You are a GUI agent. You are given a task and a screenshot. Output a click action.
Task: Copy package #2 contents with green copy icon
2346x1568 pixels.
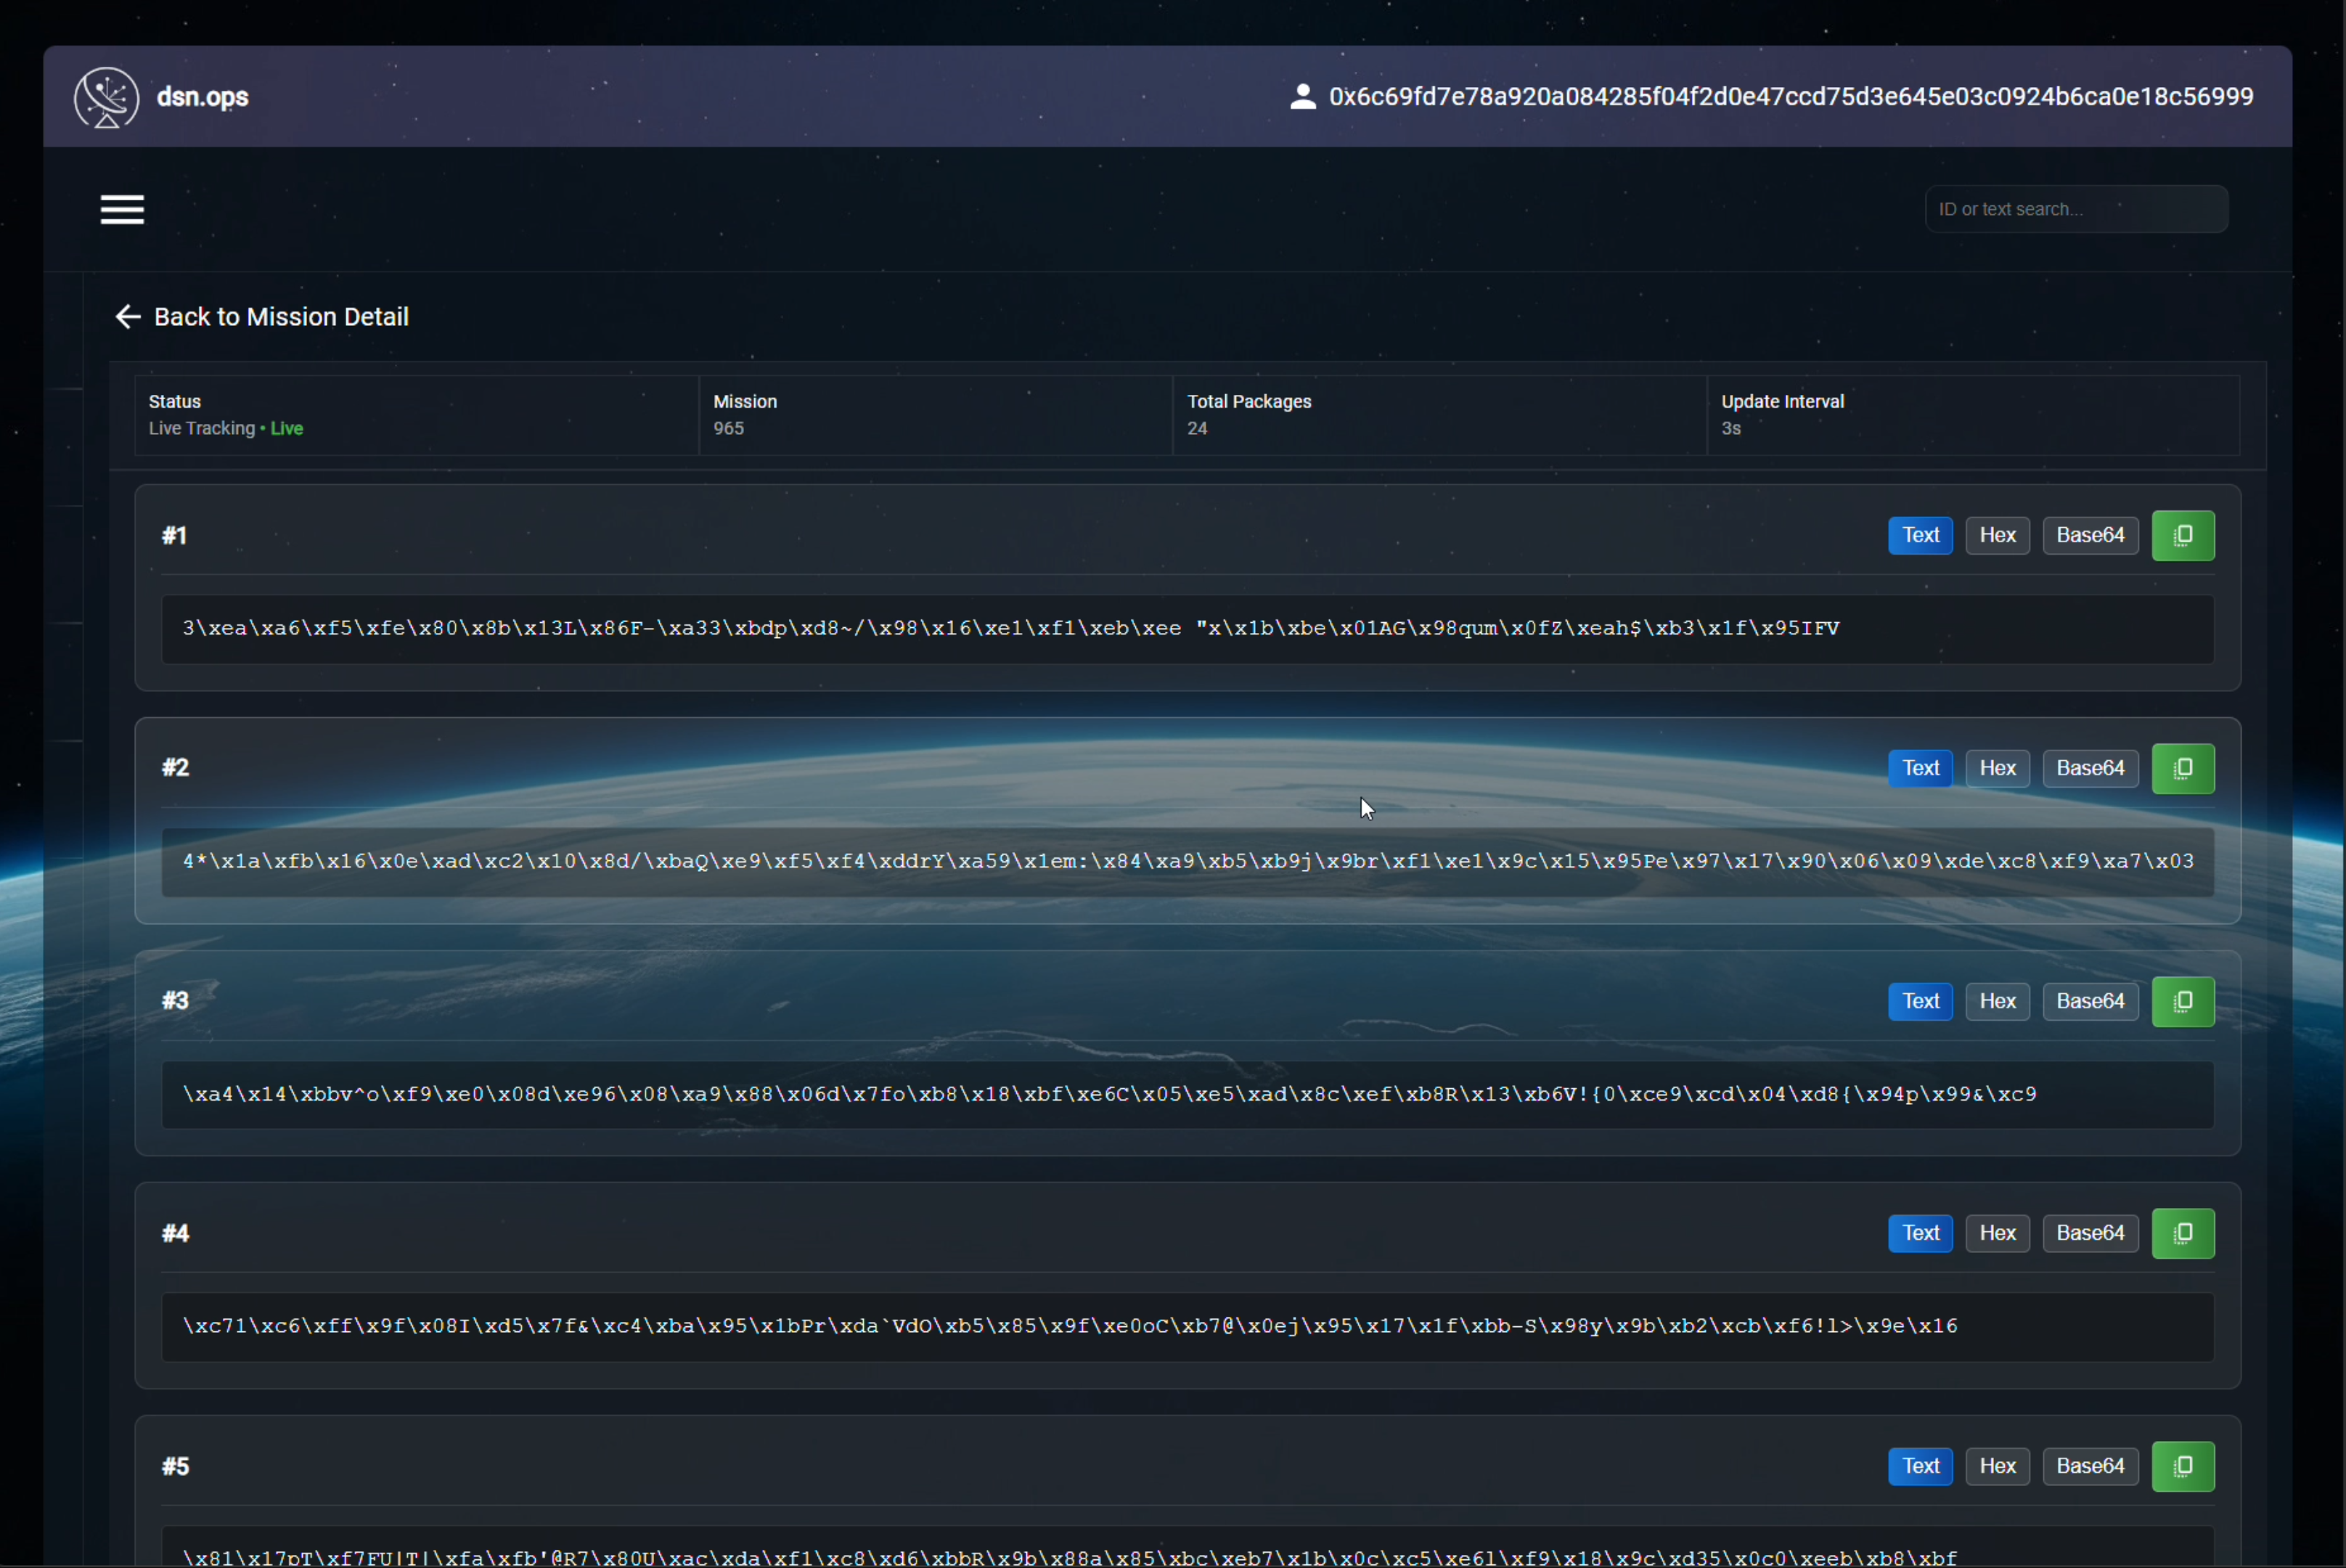[x=2183, y=769]
